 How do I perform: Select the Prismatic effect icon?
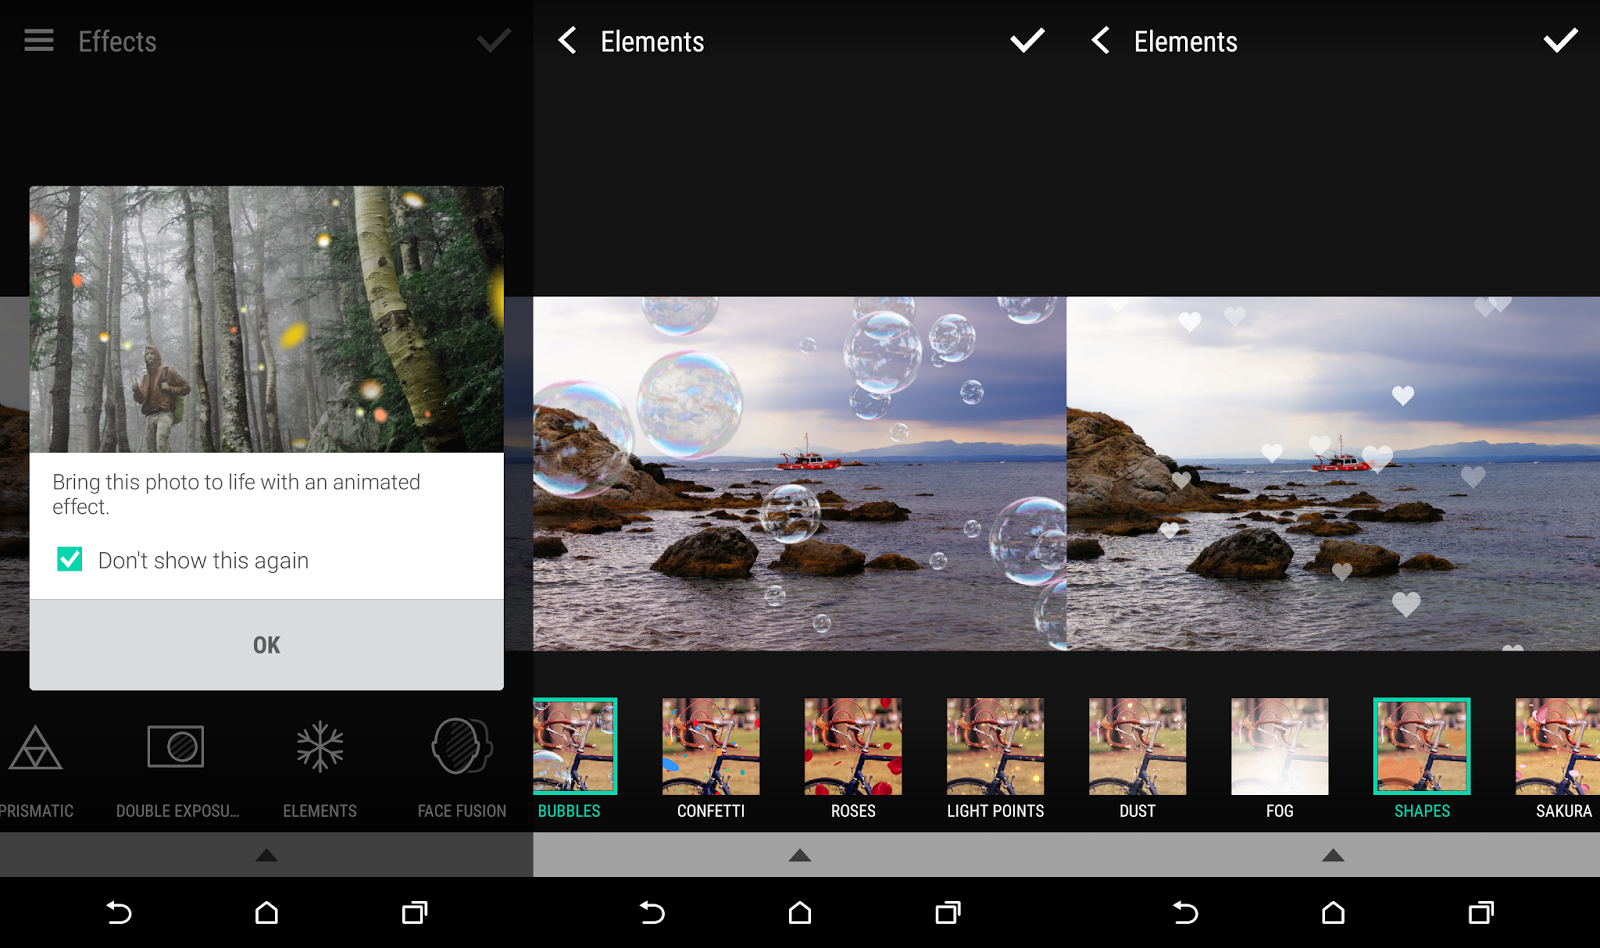click(35, 748)
